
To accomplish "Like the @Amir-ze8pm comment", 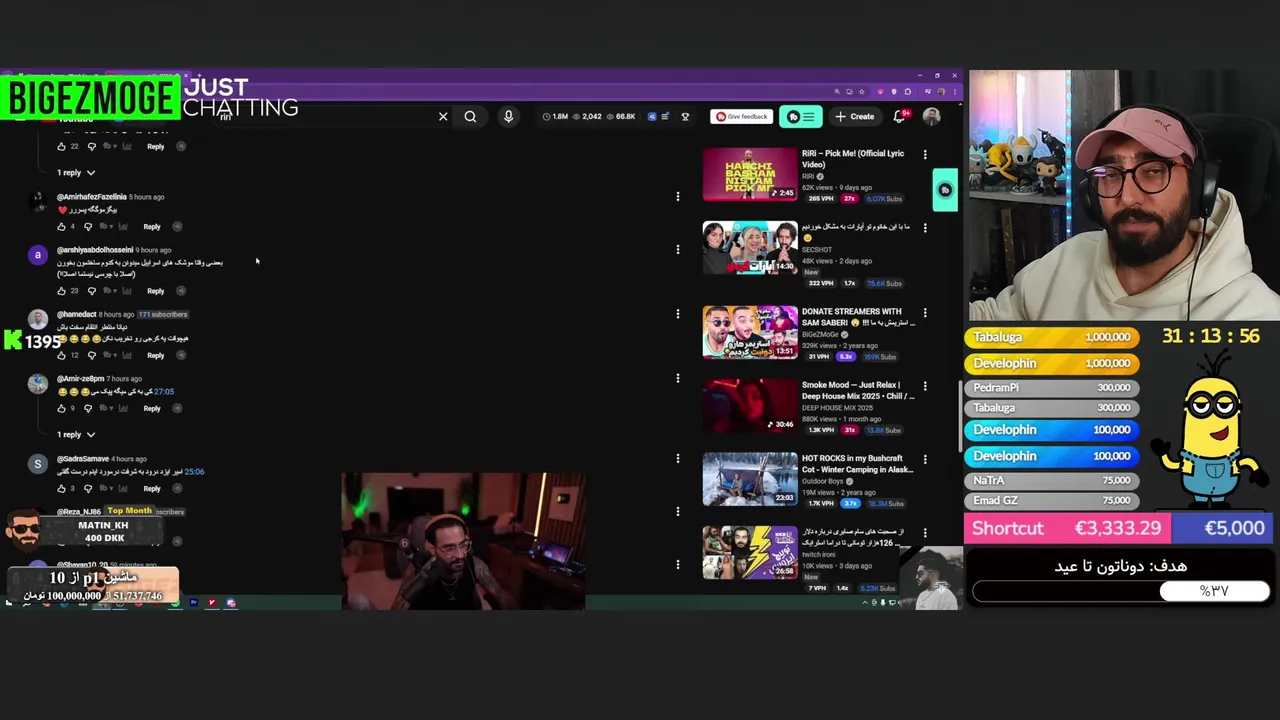I will (x=61, y=408).
